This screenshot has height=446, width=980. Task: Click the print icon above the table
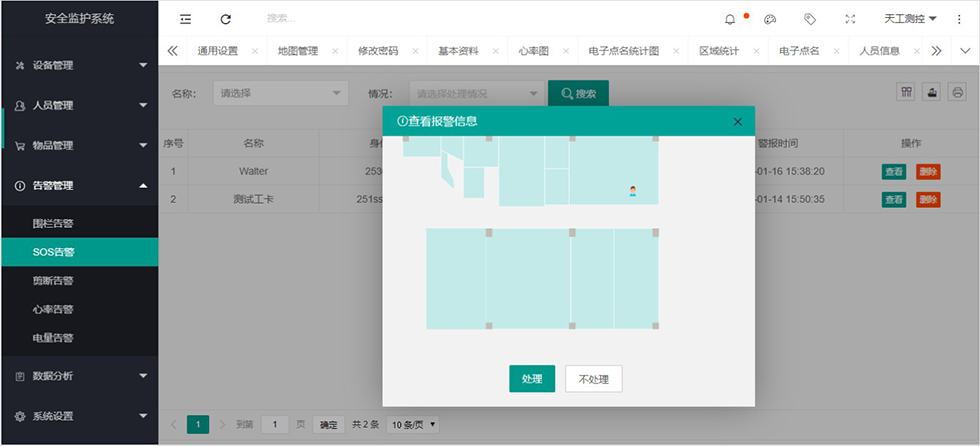pos(957,92)
